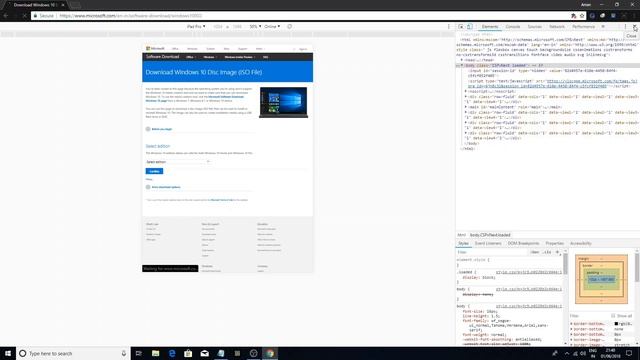Viewport: 640px width, 360px height.
Task: Select the body.CSPvNext.loaded breadcrumb
Action: 490,235
